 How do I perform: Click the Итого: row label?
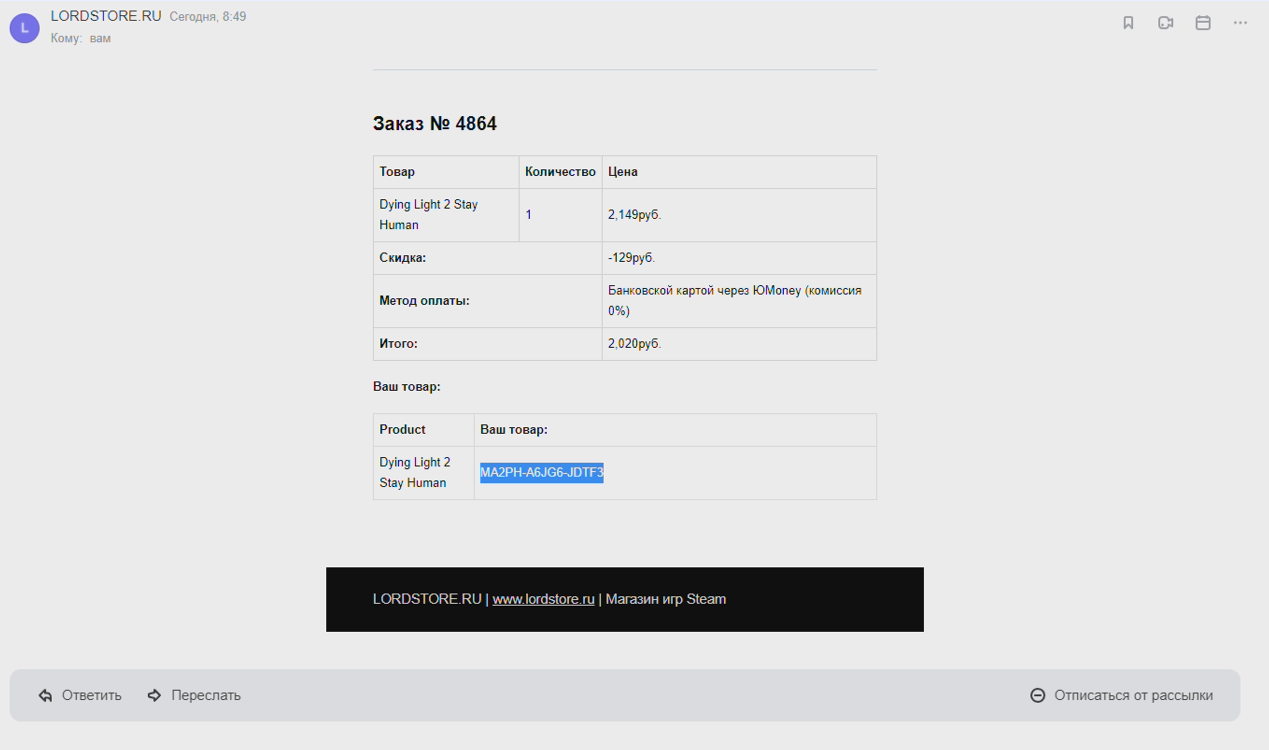[x=398, y=343]
